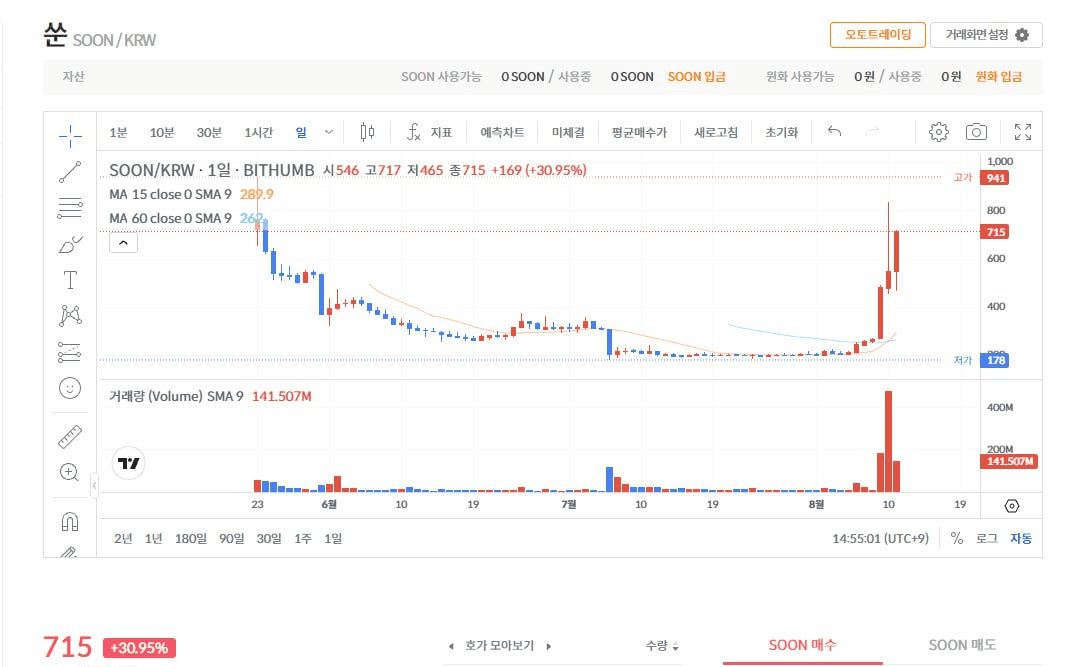Click the SOON/KRW · 1일 · BITHUMB chart title
Viewport: 1071px width, 667px height.
212,170
